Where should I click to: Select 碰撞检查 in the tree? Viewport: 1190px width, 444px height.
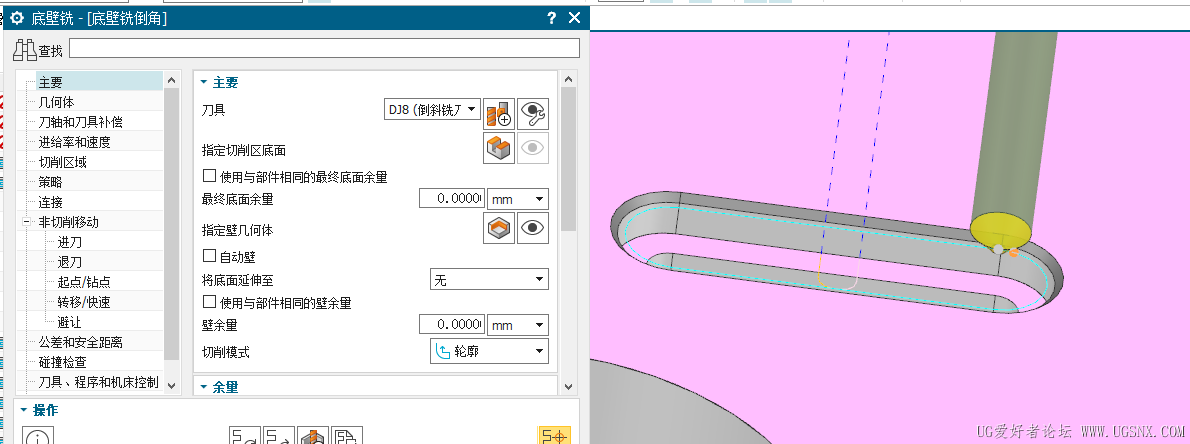tap(63, 363)
